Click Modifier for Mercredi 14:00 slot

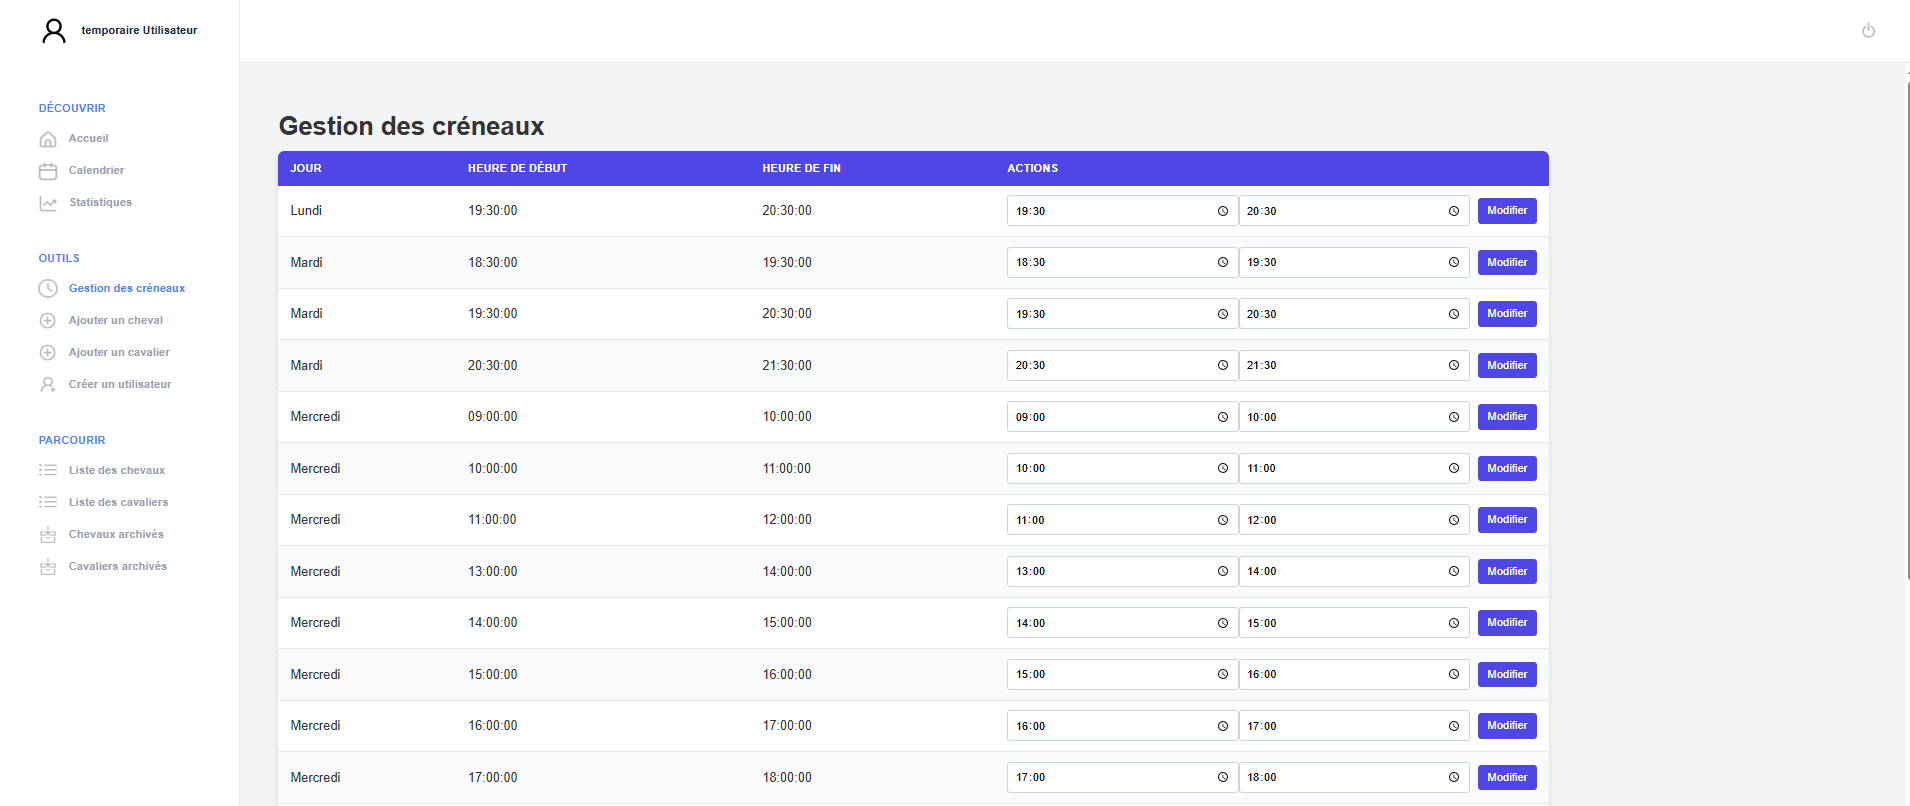click(1507, 623)
